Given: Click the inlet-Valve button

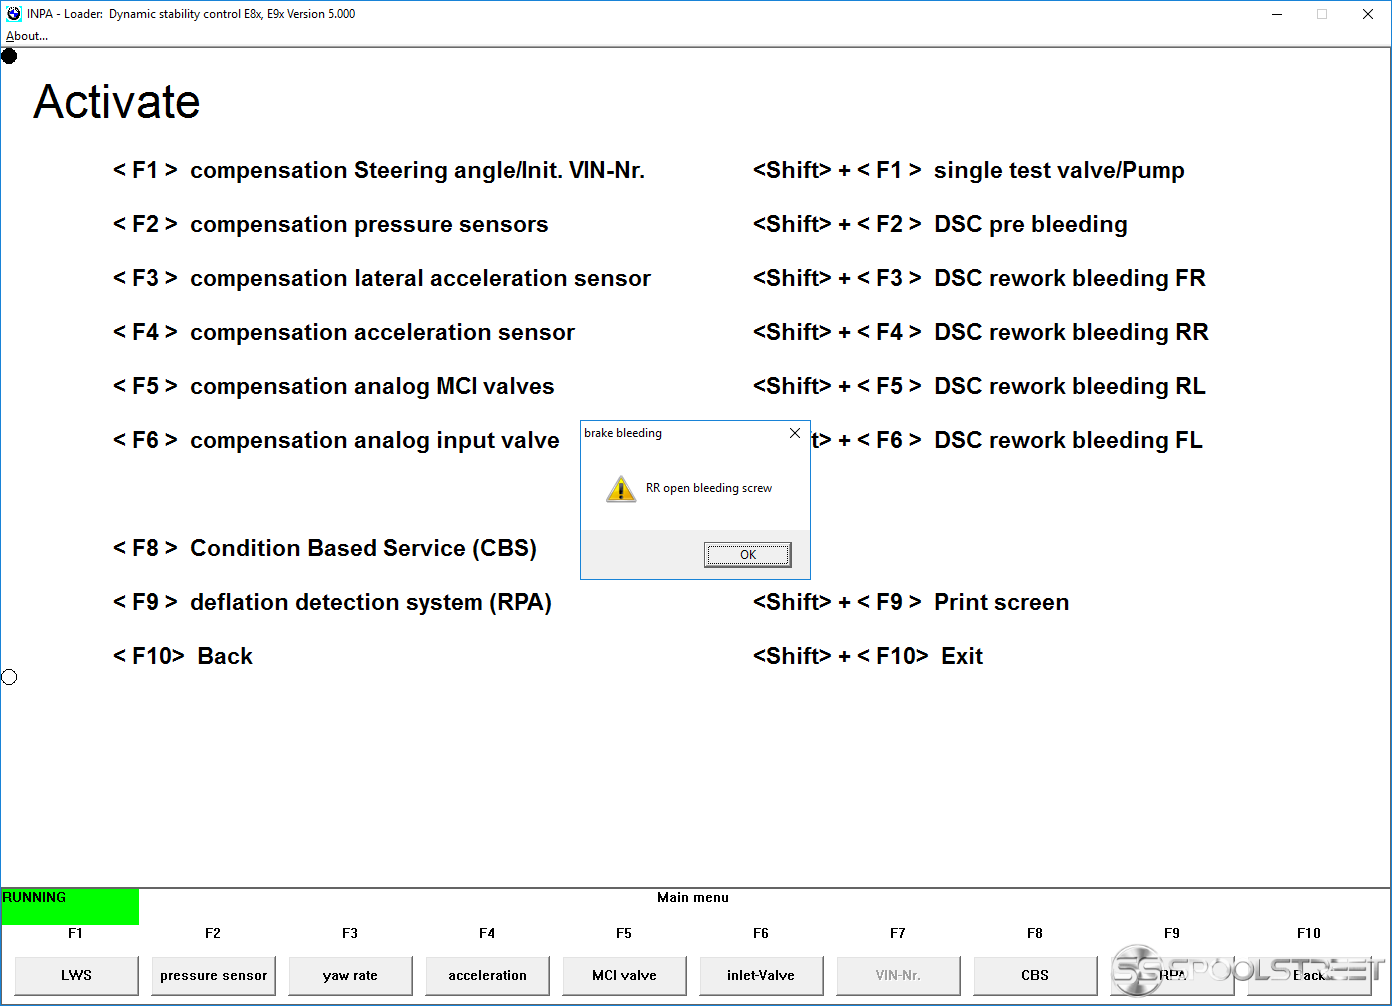Looking at the screenshot, I should [x=761, y=975].
